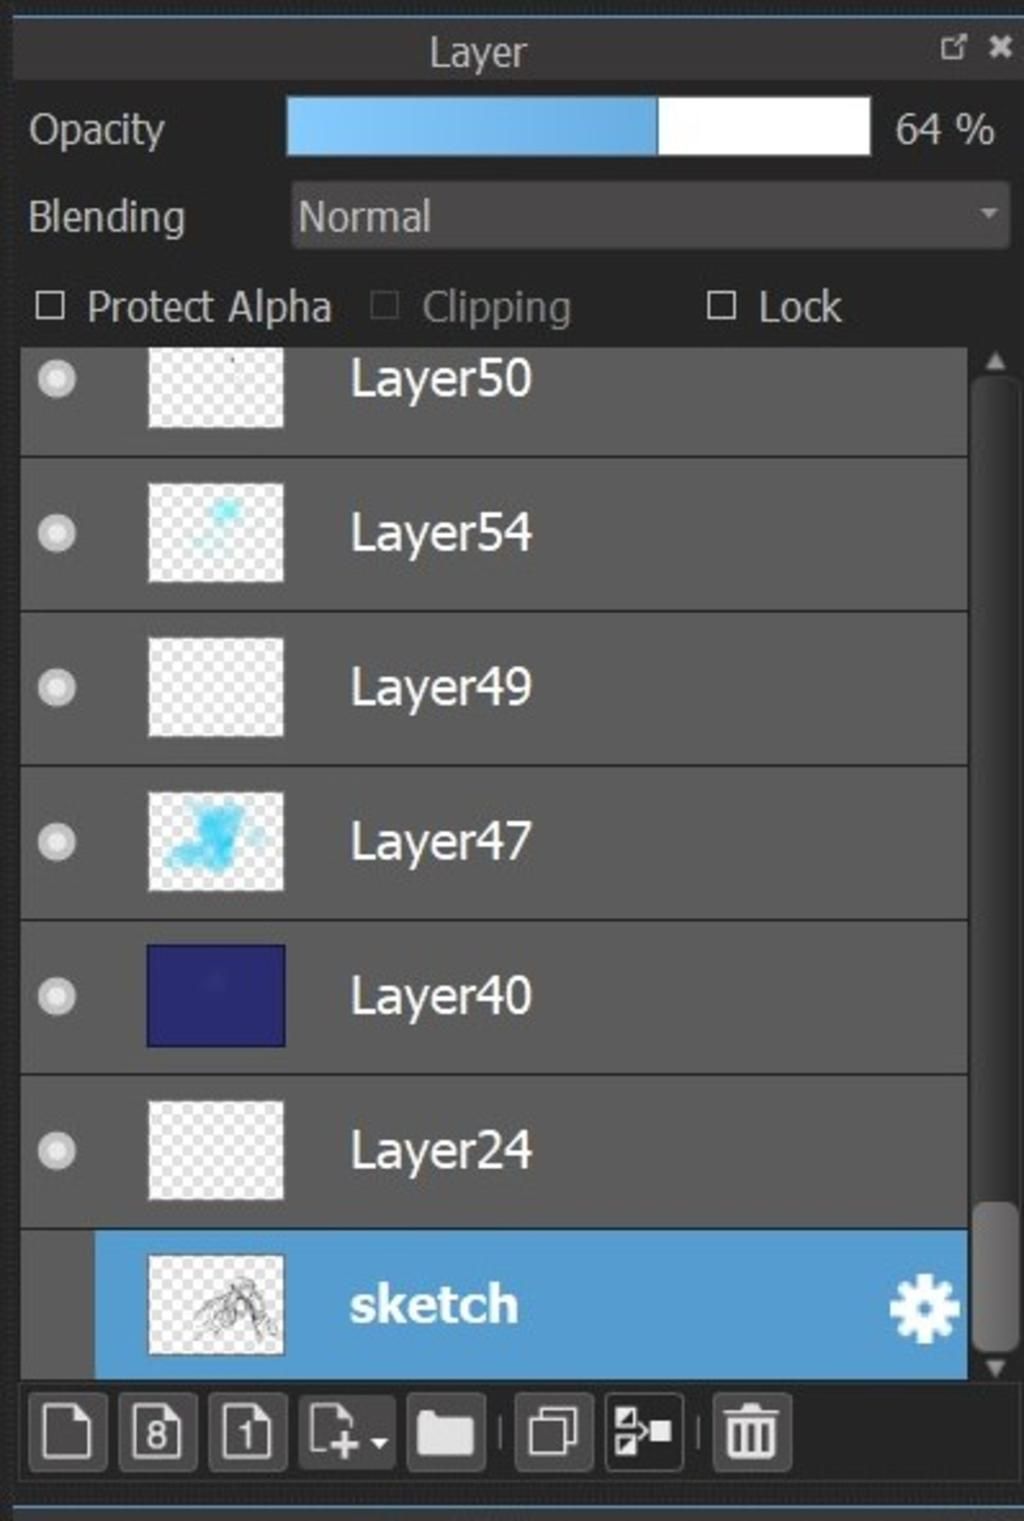
Task: Add a new 8-bit layer
Action: coord(157,1431)
